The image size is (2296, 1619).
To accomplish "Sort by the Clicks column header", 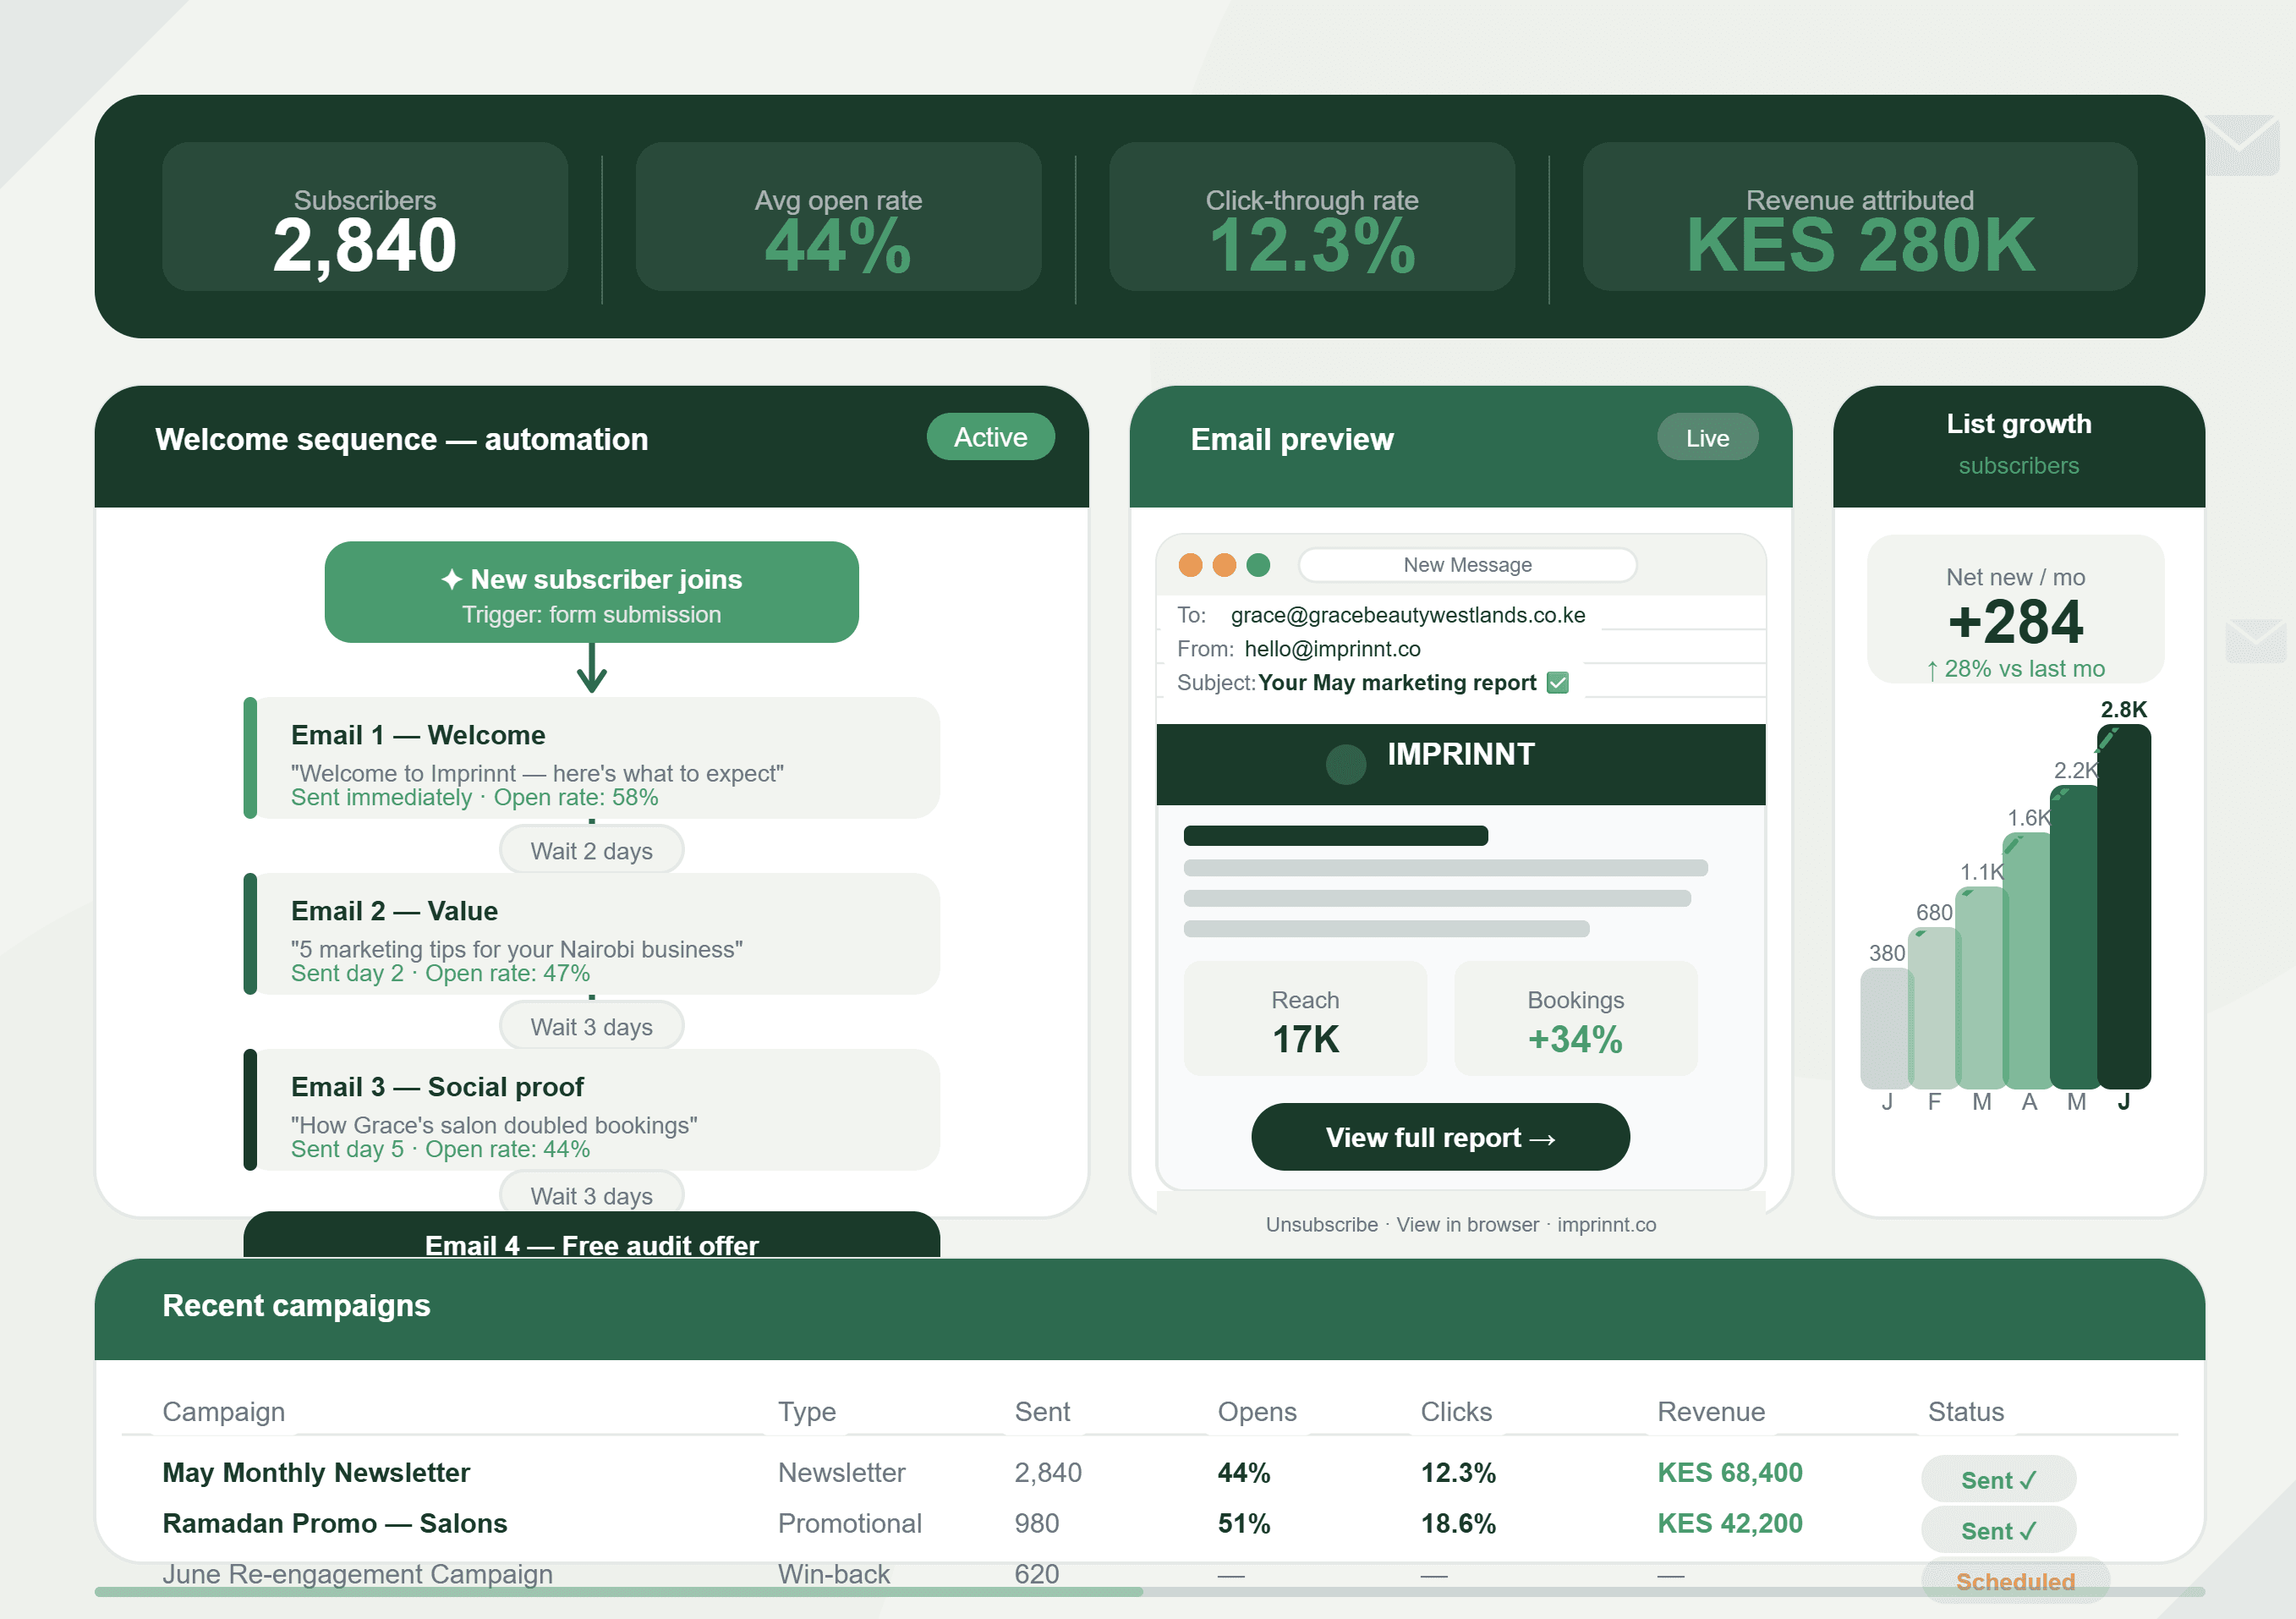I will click(x=1456, y=1411).
